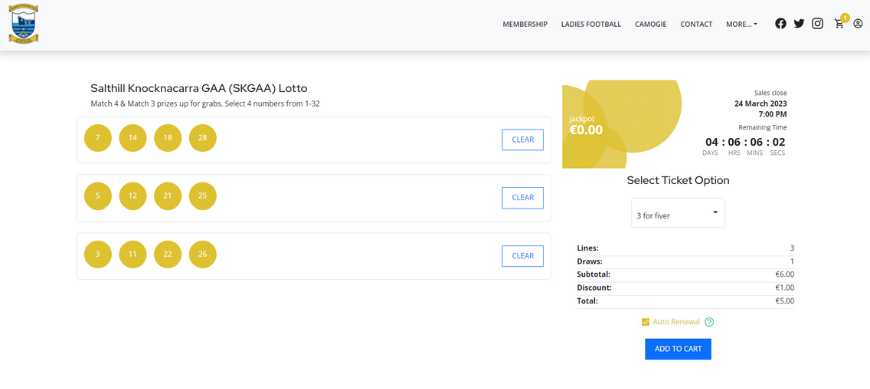
Task: Select number ball 26 in third line
Action: coord(203,254)
